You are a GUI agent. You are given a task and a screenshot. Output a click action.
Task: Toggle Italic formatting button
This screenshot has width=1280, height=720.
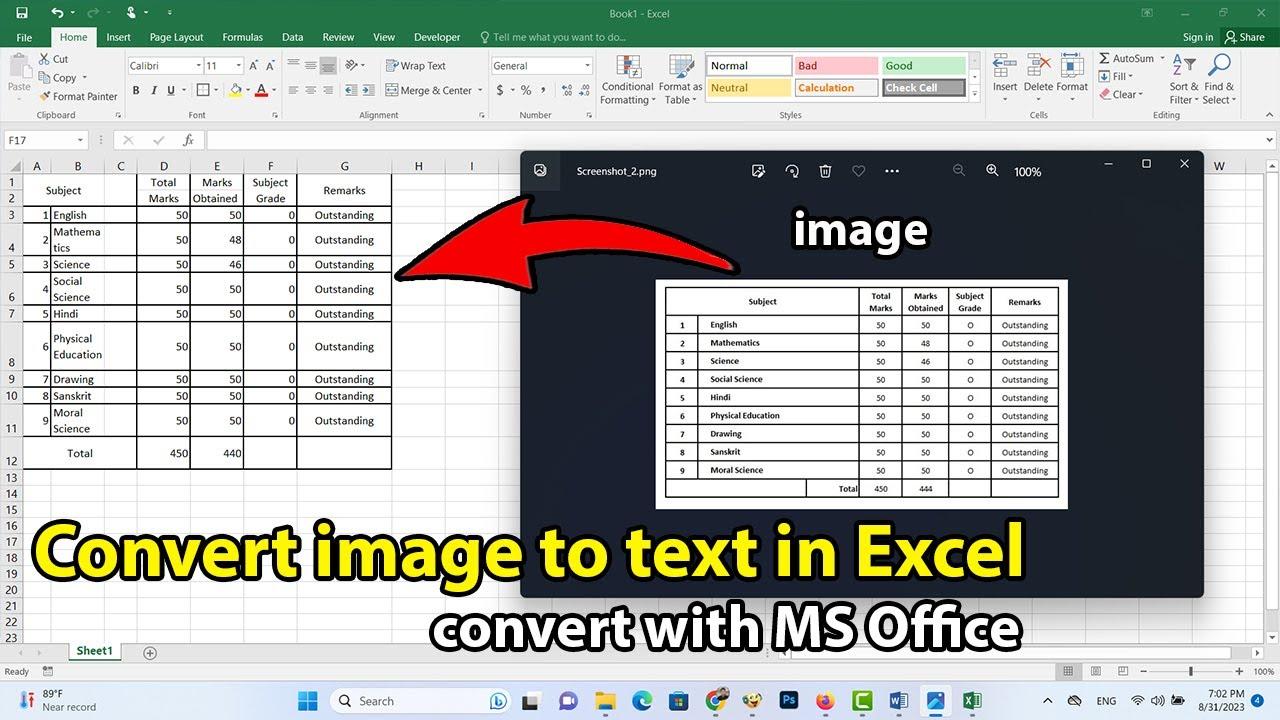tap(153, 90)
